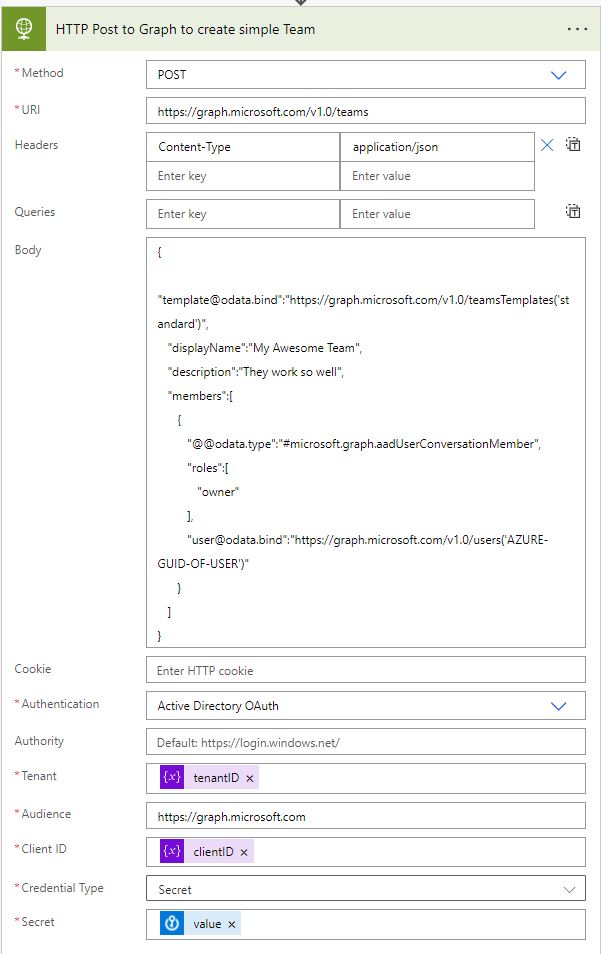Image resolution: width=601 pixels, height=954 pixels.
Task: Delete the Content-Type header row
Action: [547, 146]
